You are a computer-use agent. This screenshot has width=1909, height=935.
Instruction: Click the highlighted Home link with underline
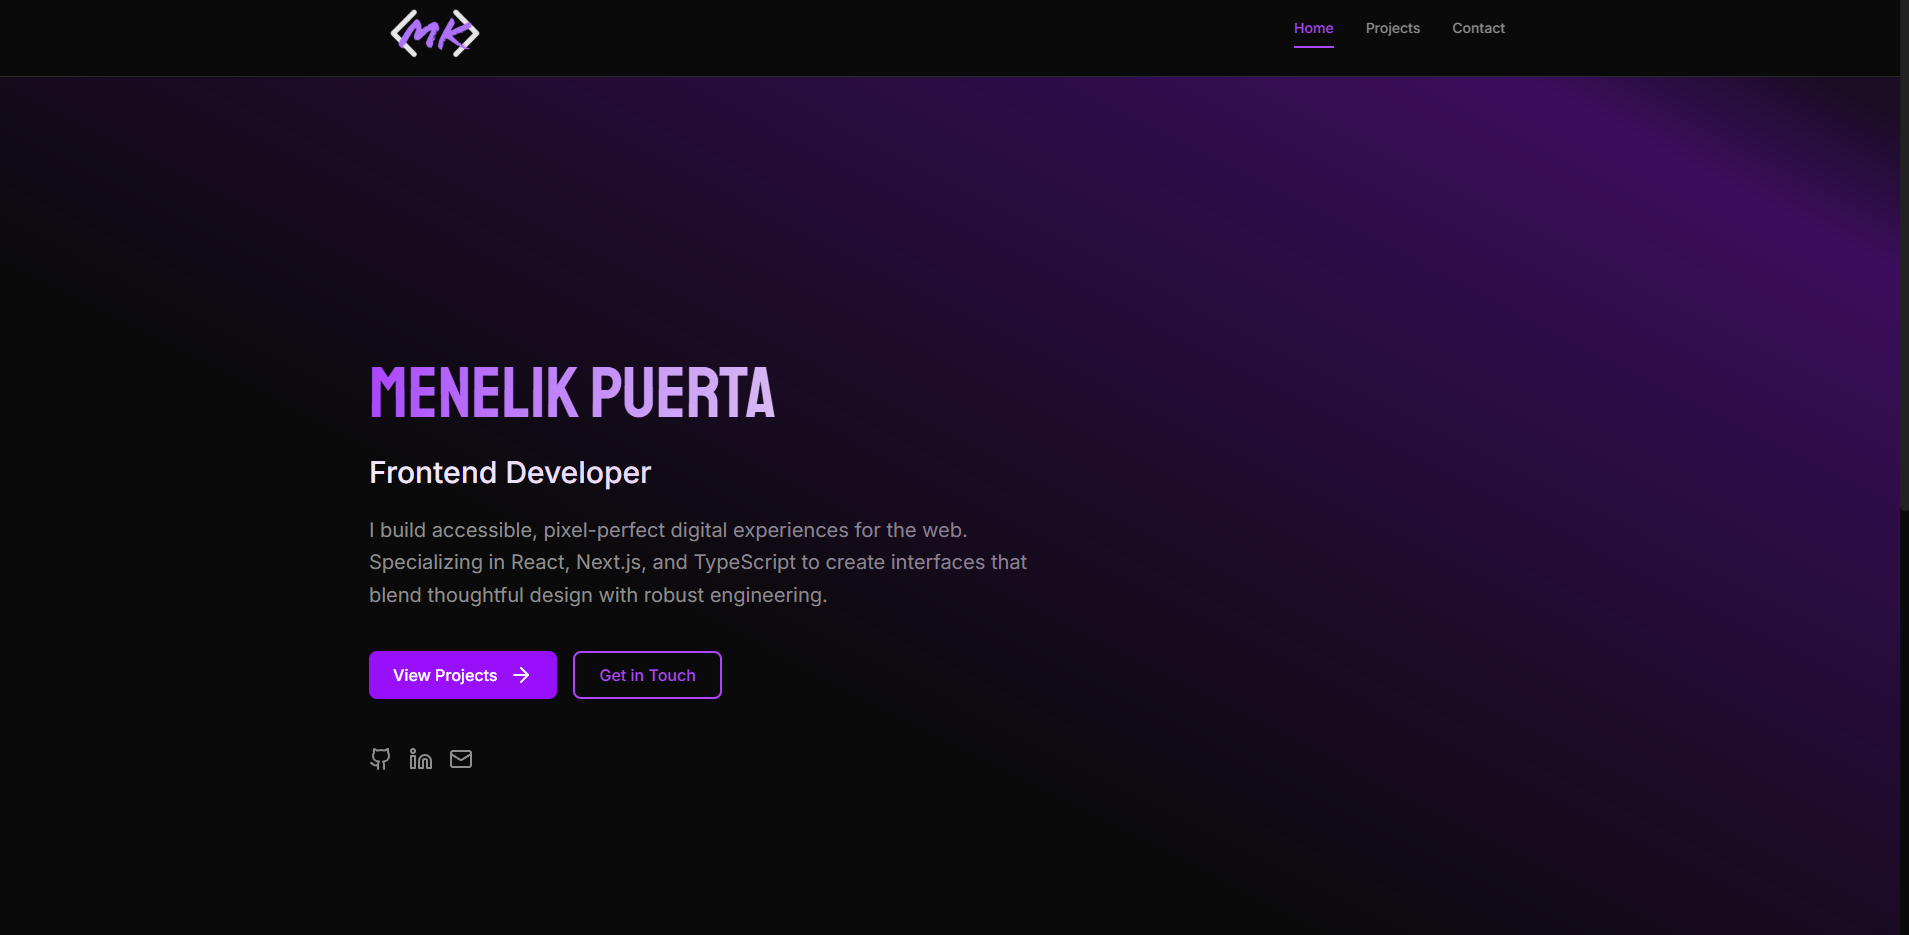(1313, 28)
